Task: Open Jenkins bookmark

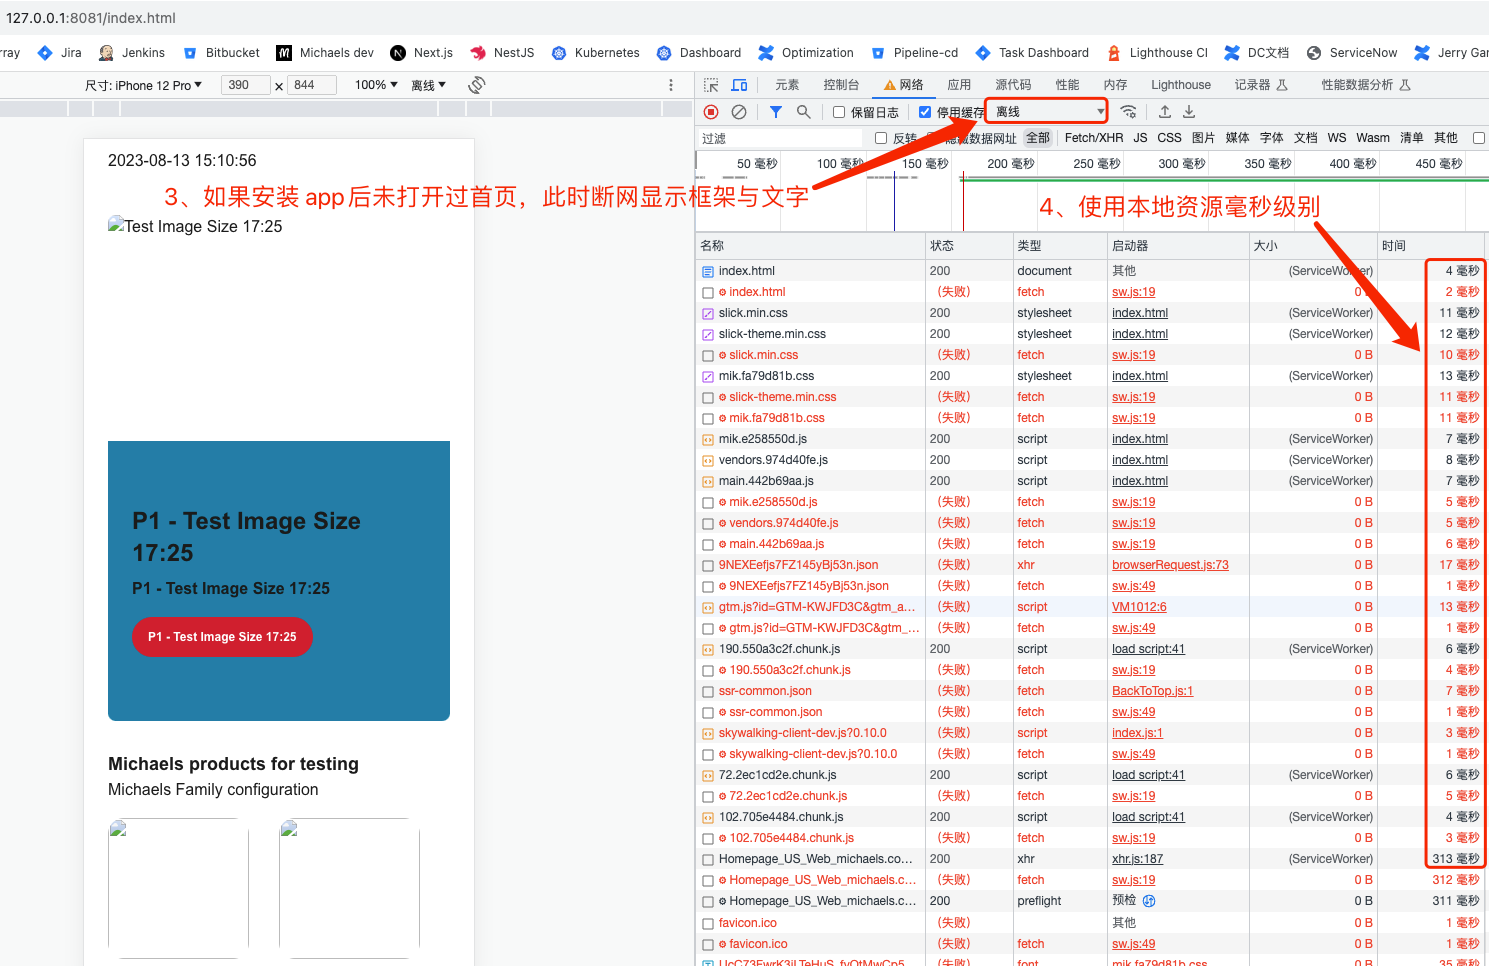Action: point(132,53)
